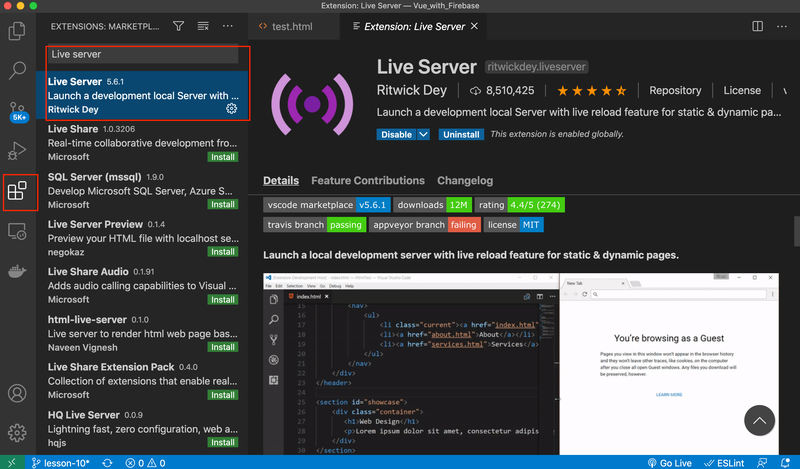Click the 8,510,425 install count
This screenshot has height=469, width=800.
[503, 90]
